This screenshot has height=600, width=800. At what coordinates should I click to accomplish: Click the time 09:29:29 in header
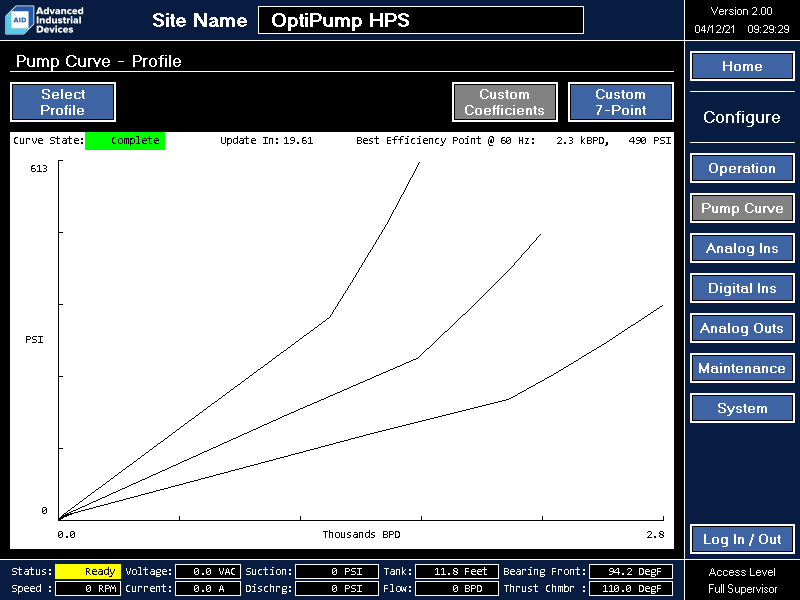tap(768, 29)
